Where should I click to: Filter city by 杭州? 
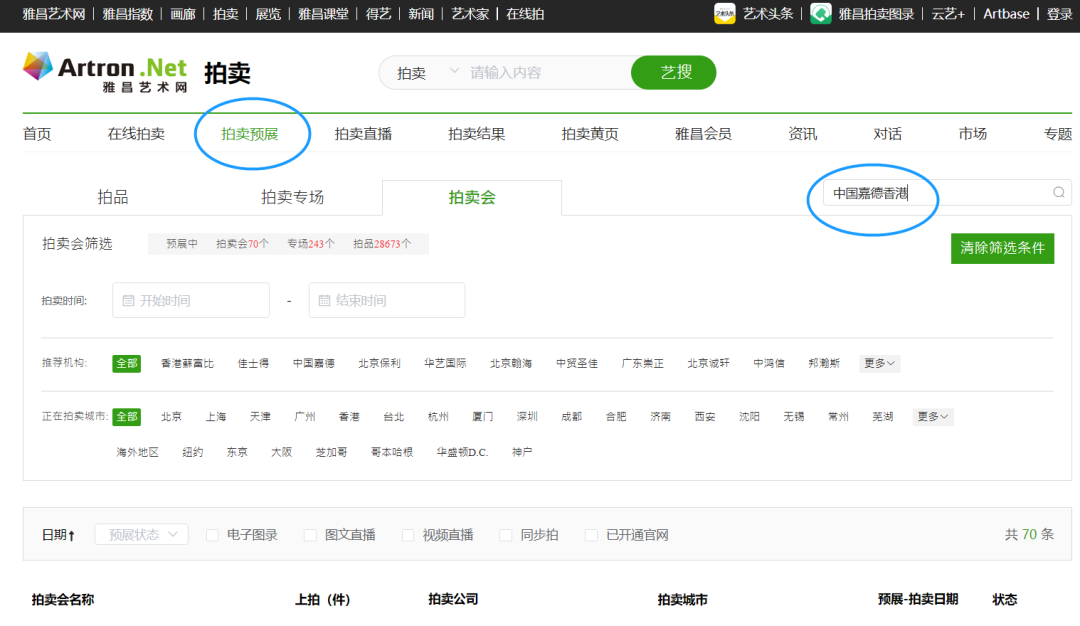tap(438, 417)
